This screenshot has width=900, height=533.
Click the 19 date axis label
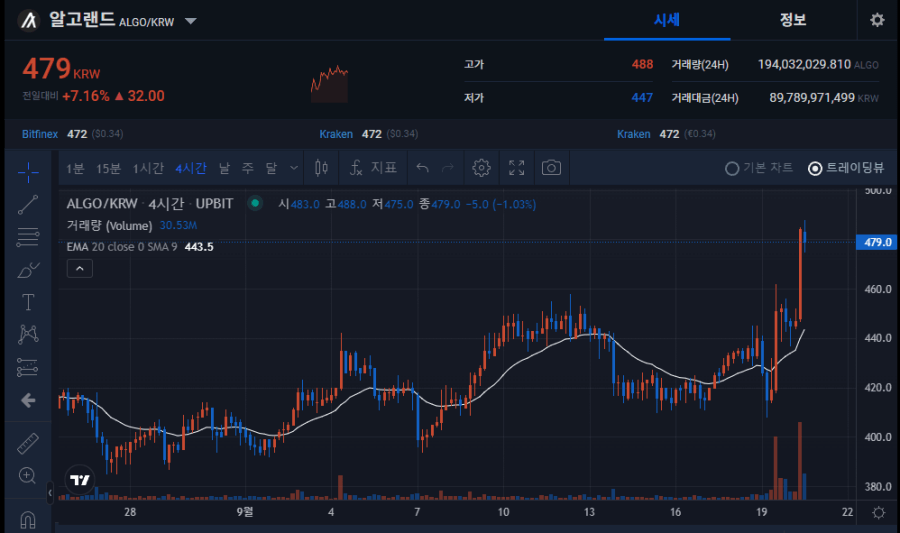coord(762,512)
